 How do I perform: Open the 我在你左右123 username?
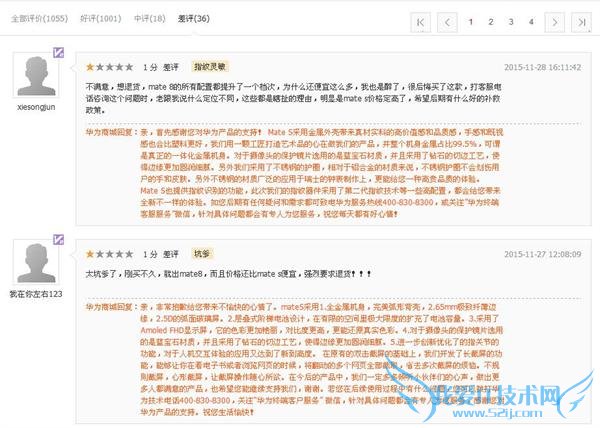tap(36, 294)
